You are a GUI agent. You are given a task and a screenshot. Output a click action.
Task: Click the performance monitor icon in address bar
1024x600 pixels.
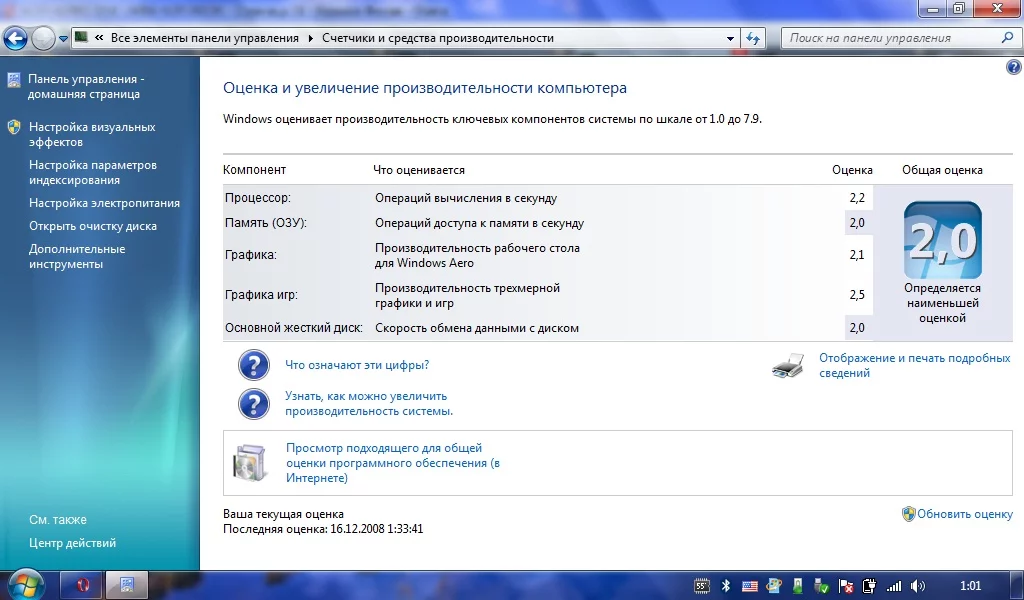point(81,37)
